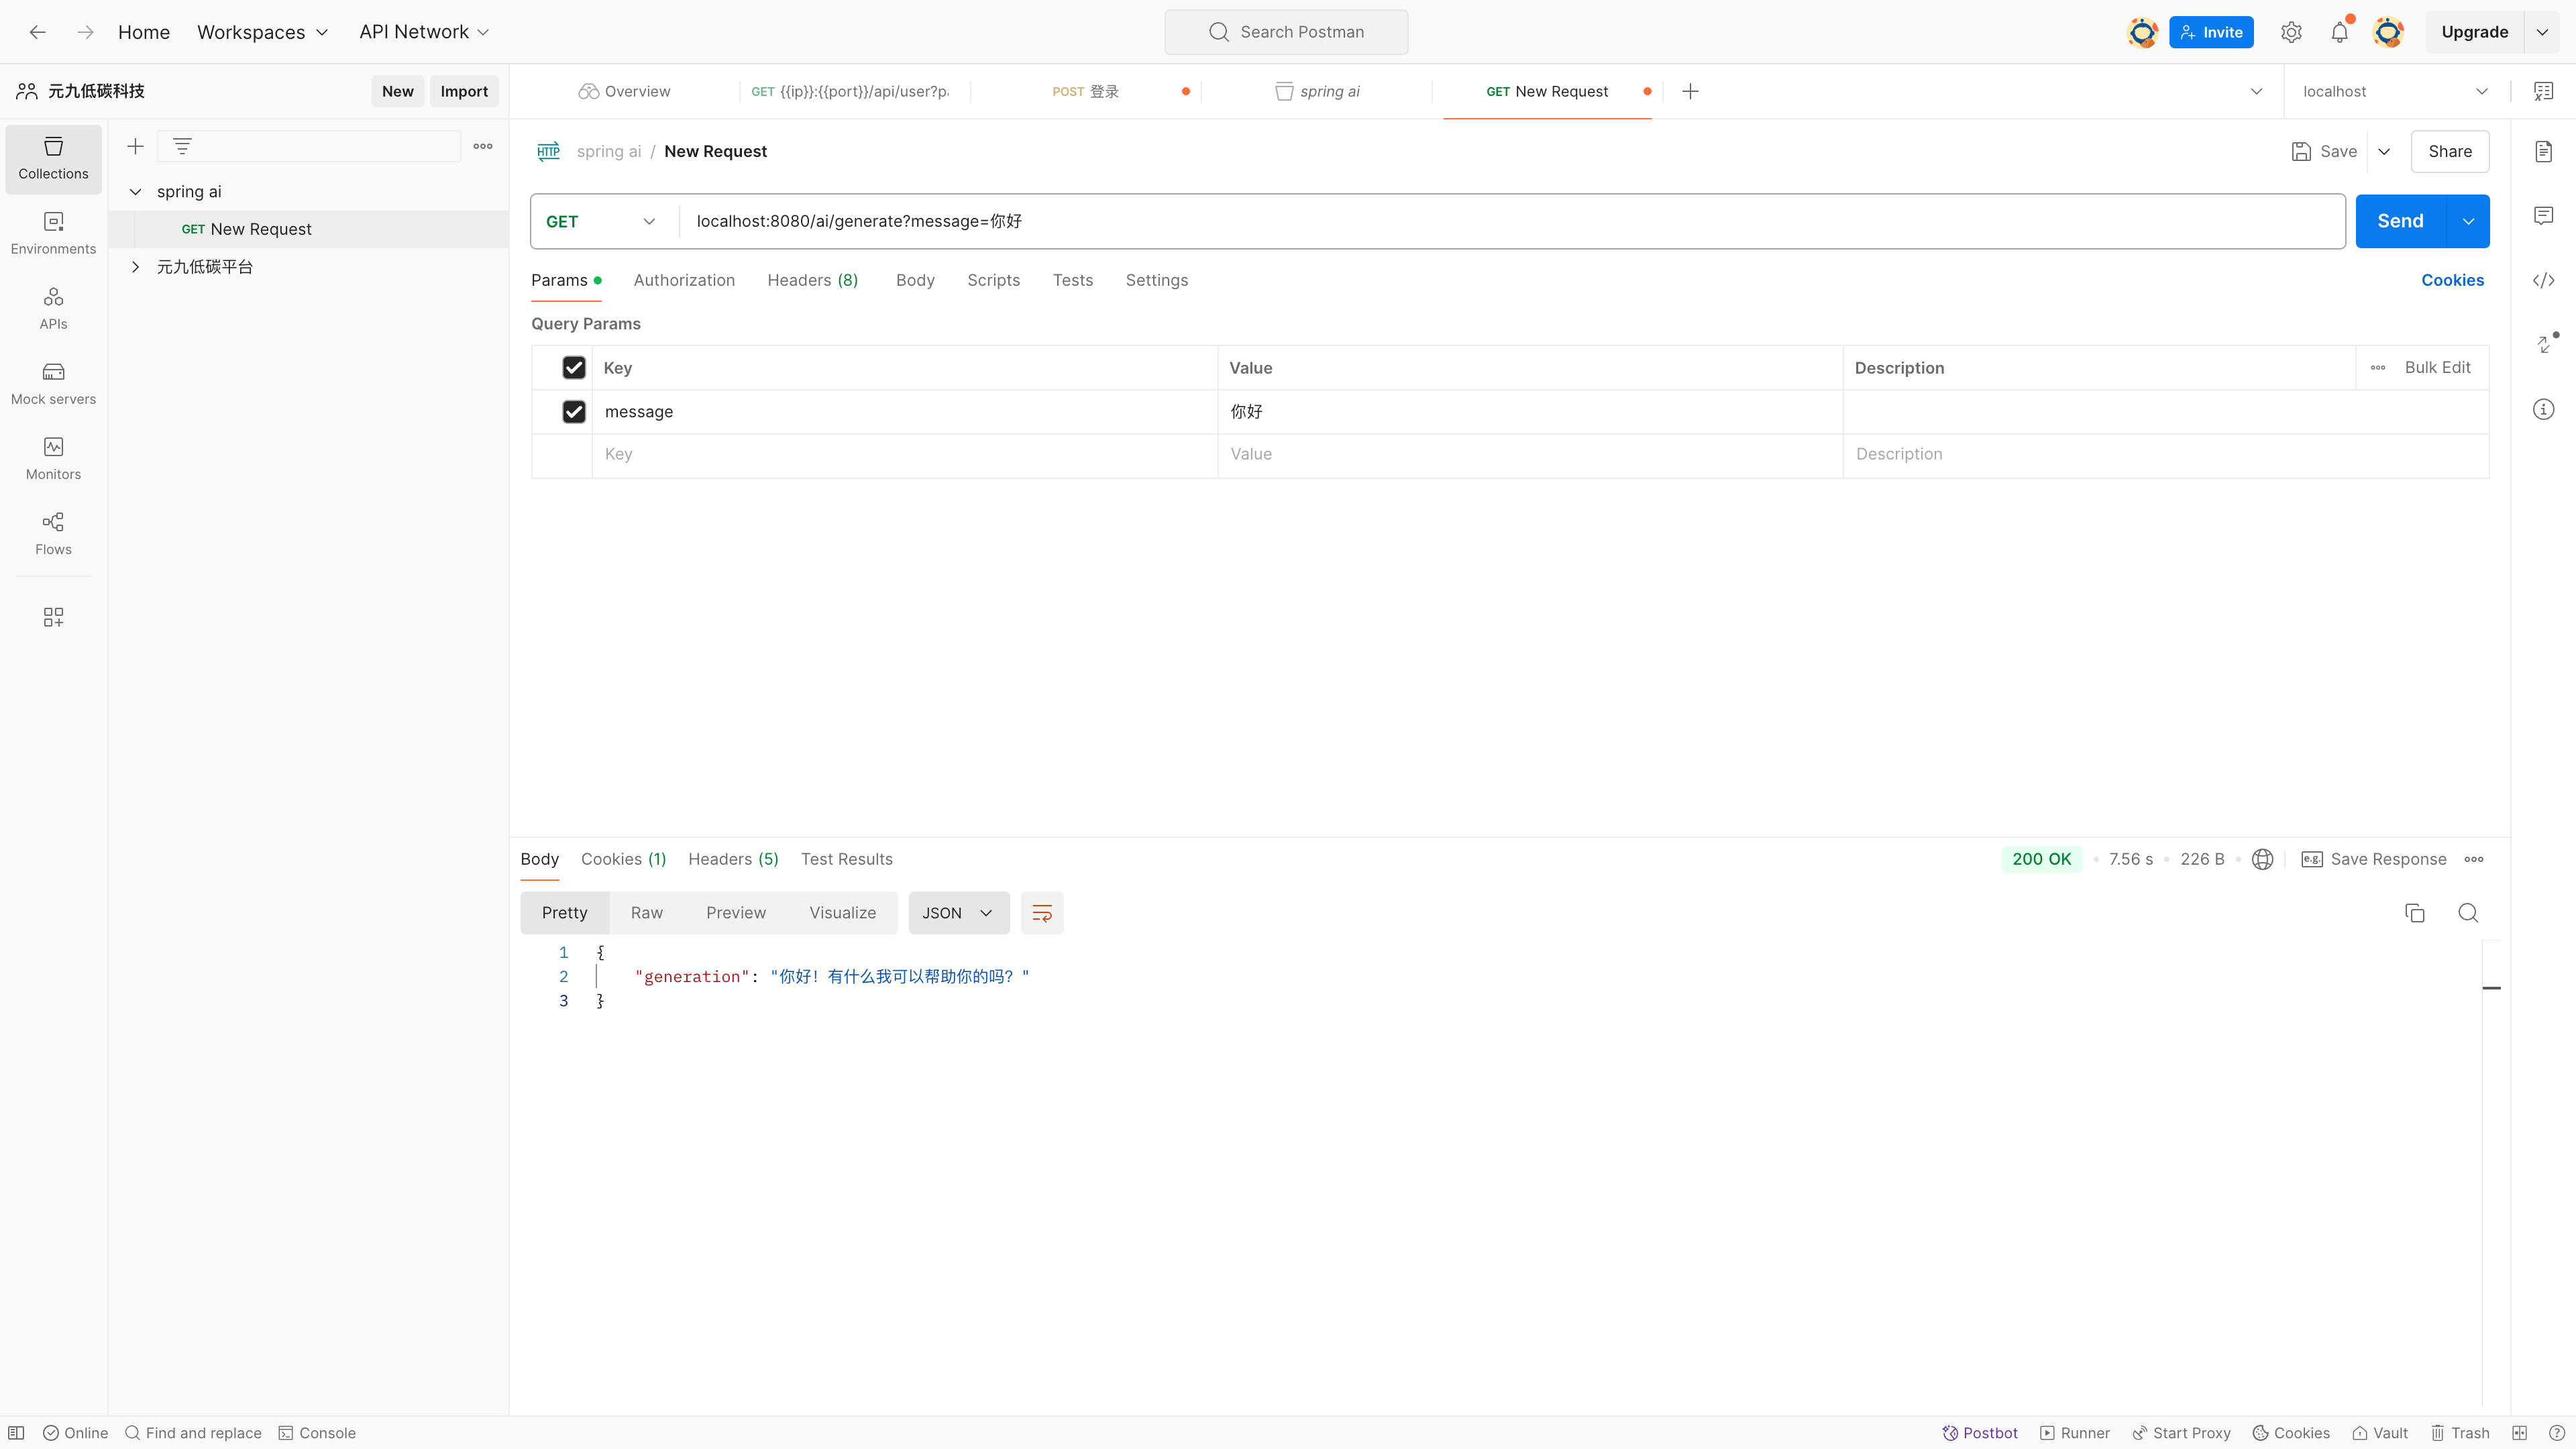Open the Flows sidebar icon

53,533
